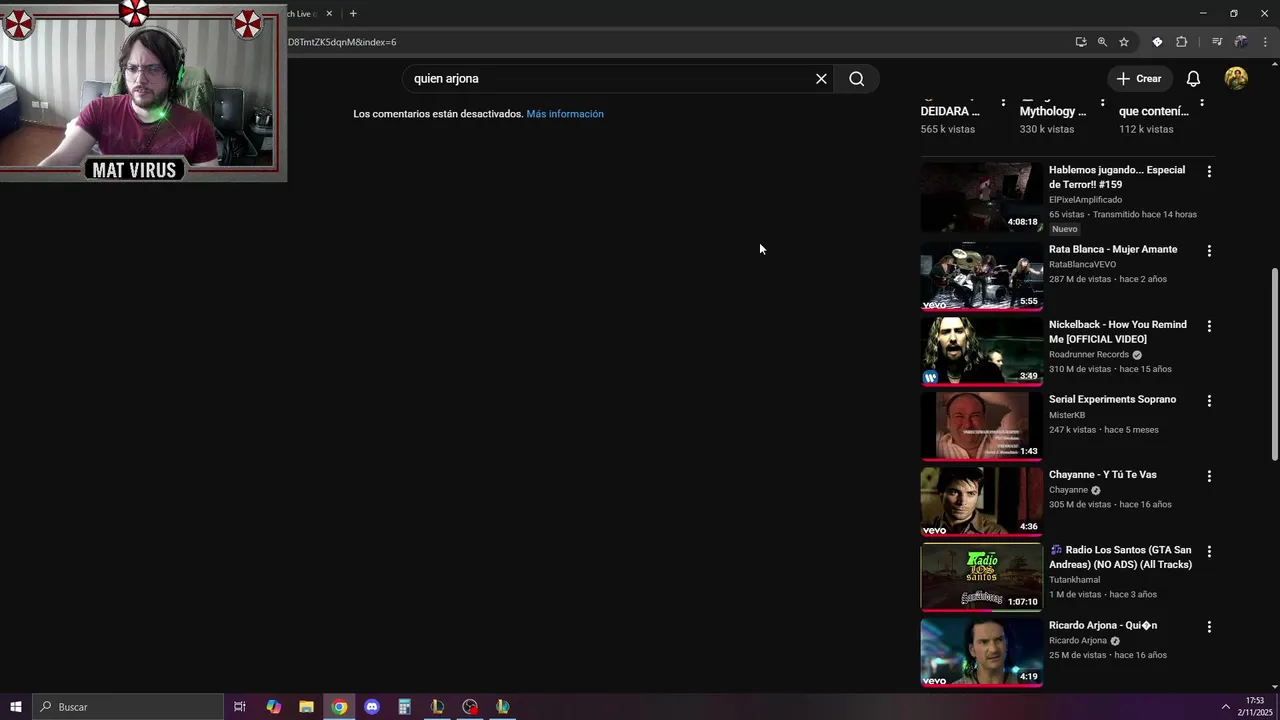Viewport: 1280px width, 720px height.
Task: Open the YouTube account avatar menu
Action: pyautogui.click(x=1236, y=79)
